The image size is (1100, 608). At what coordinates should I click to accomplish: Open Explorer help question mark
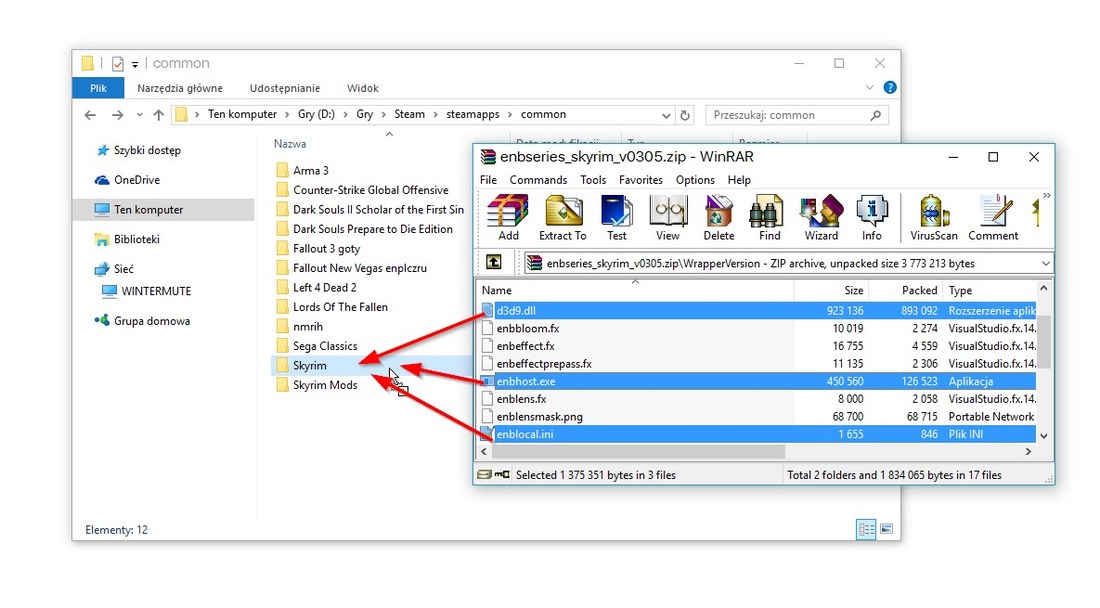point(890,88)
